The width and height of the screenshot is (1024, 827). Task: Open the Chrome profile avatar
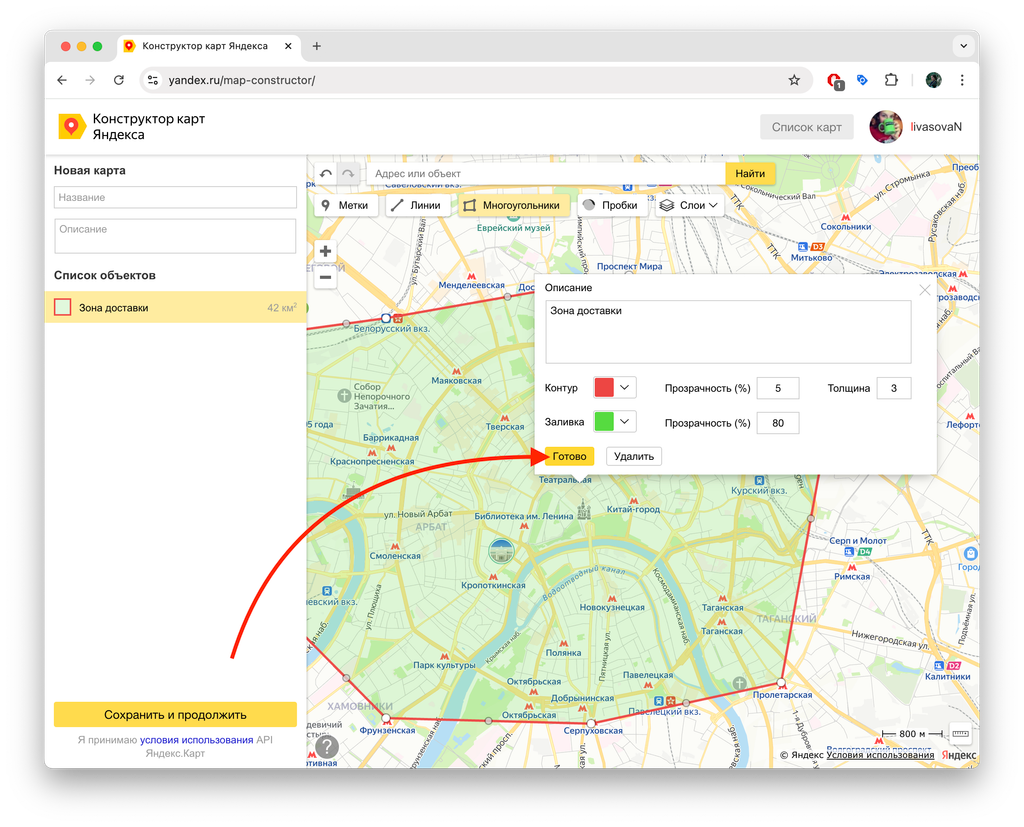934,80
